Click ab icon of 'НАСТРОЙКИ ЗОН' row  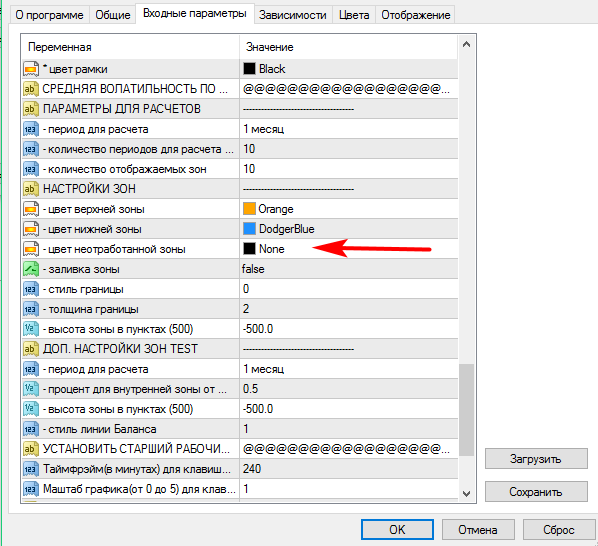pos(31,189)
